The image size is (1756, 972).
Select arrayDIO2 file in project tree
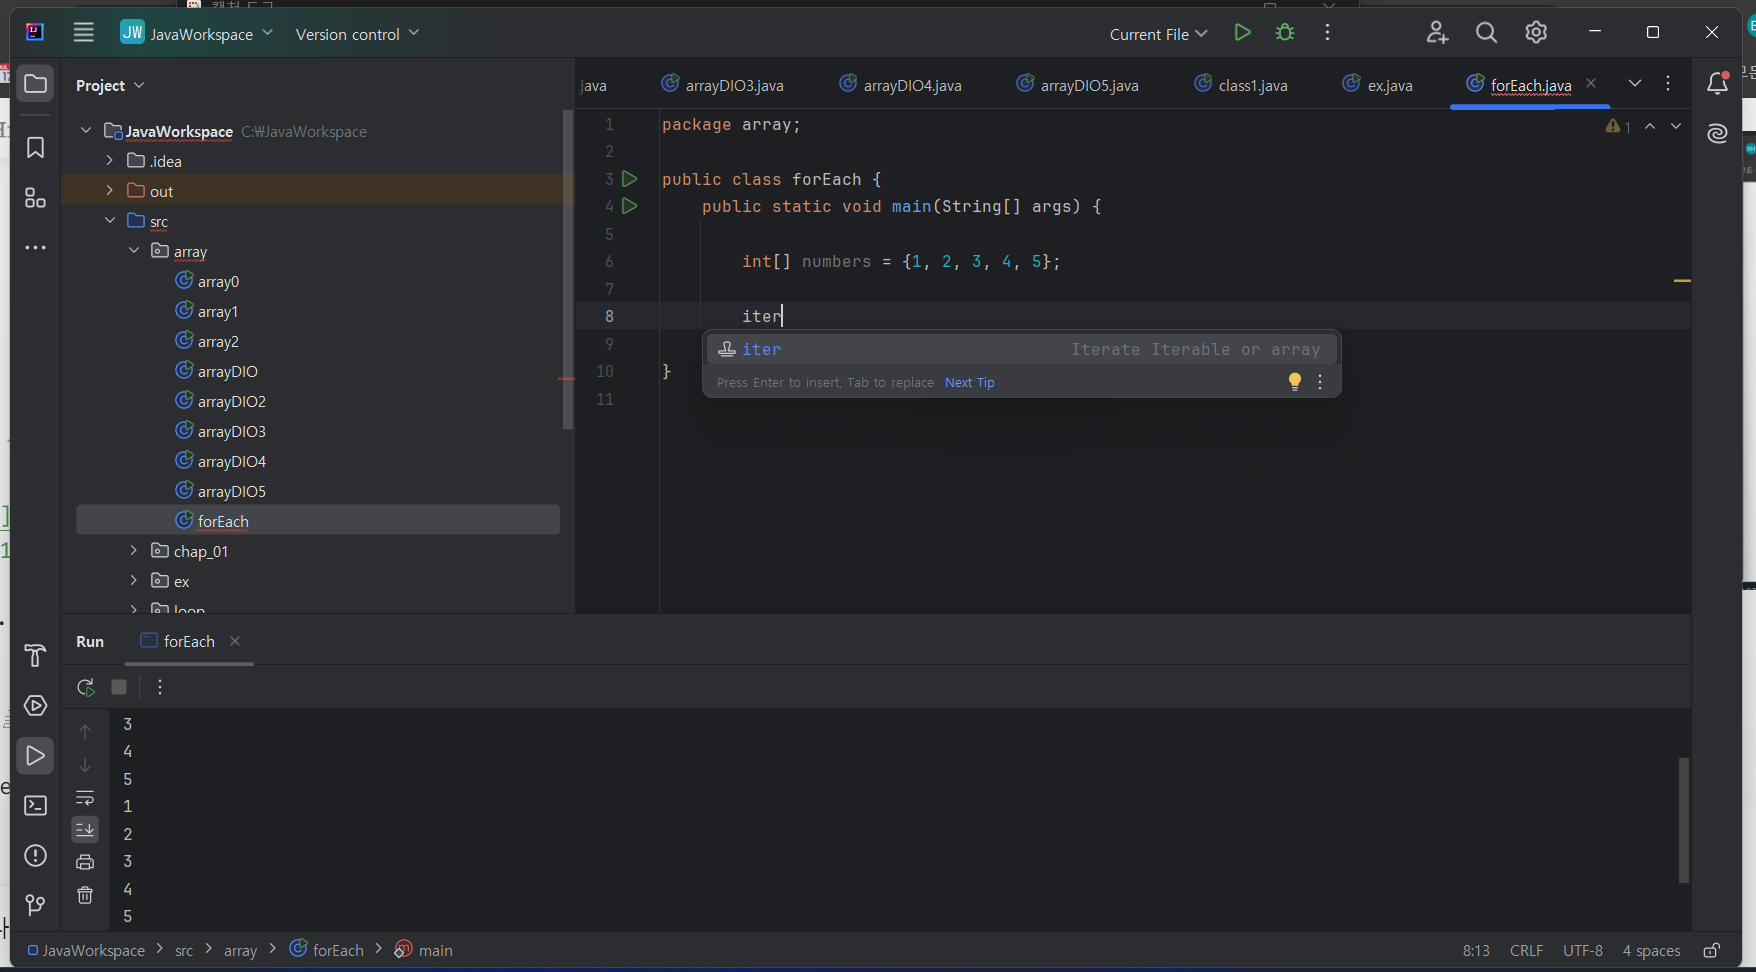pyautogui.click(x=232, y=401)
